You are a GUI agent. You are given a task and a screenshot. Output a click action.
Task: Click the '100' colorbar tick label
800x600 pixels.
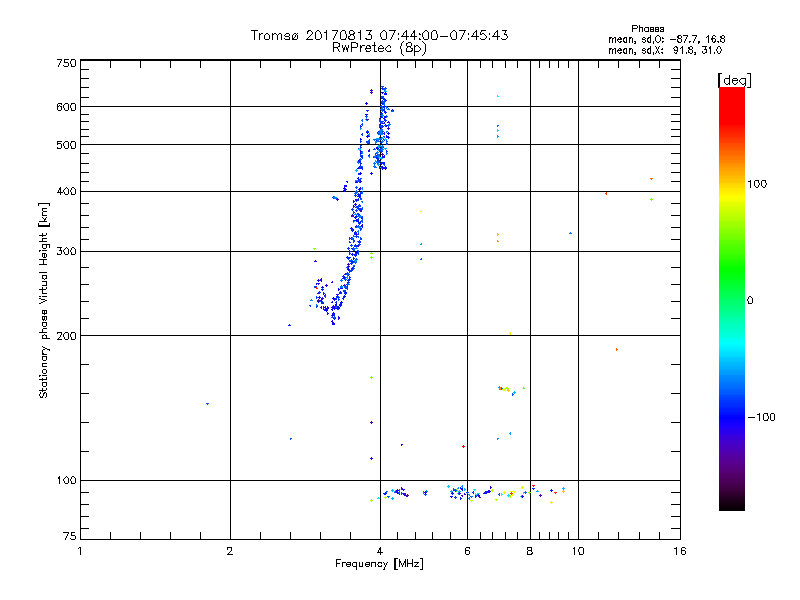[x=757, y=184]
